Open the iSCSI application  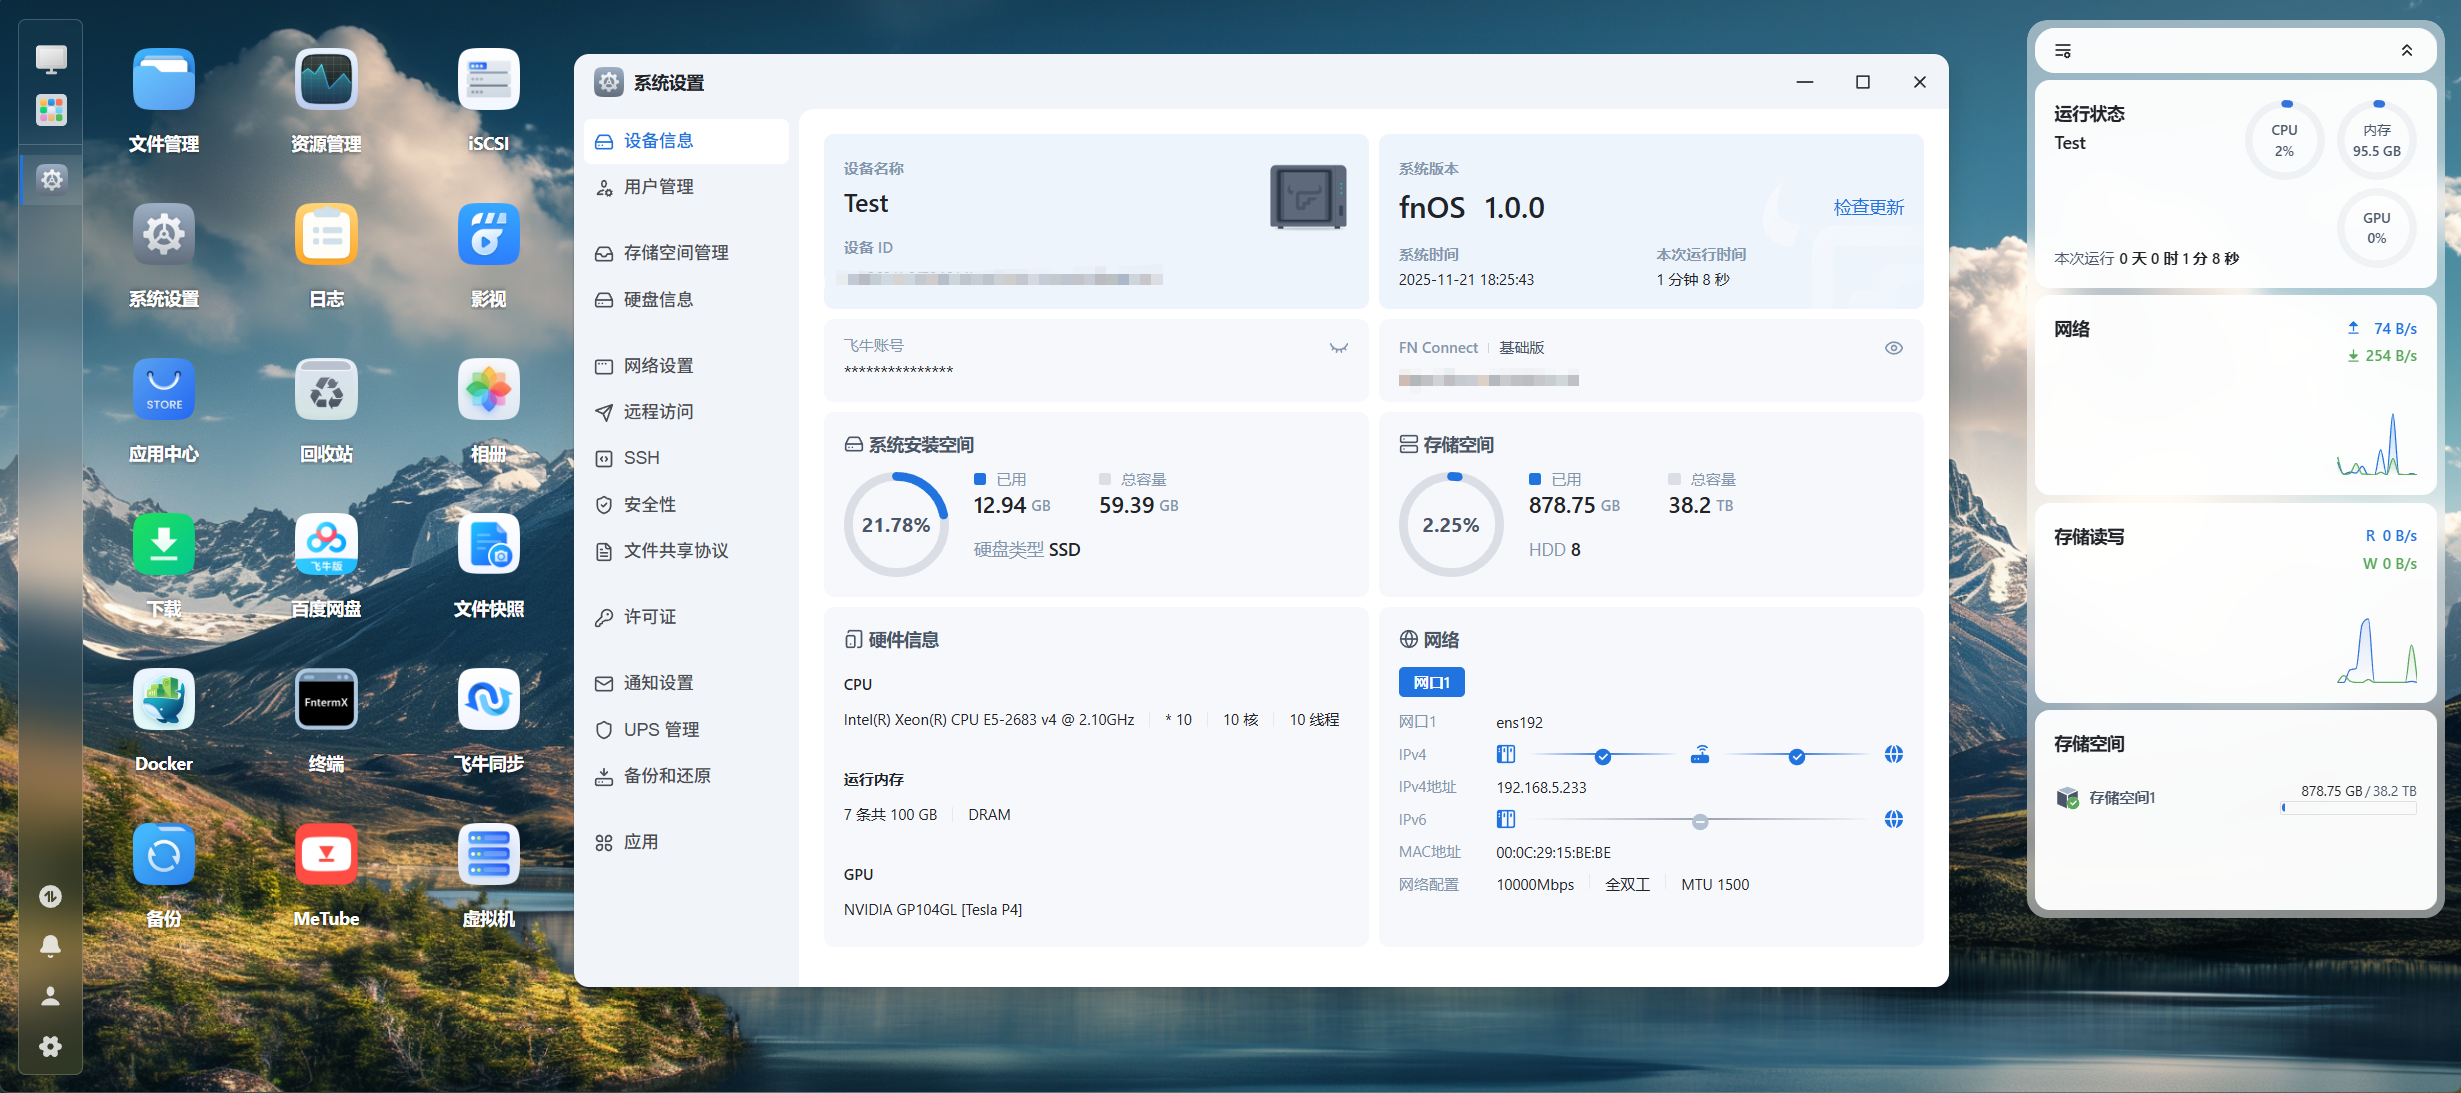click(x=488, y=80)
